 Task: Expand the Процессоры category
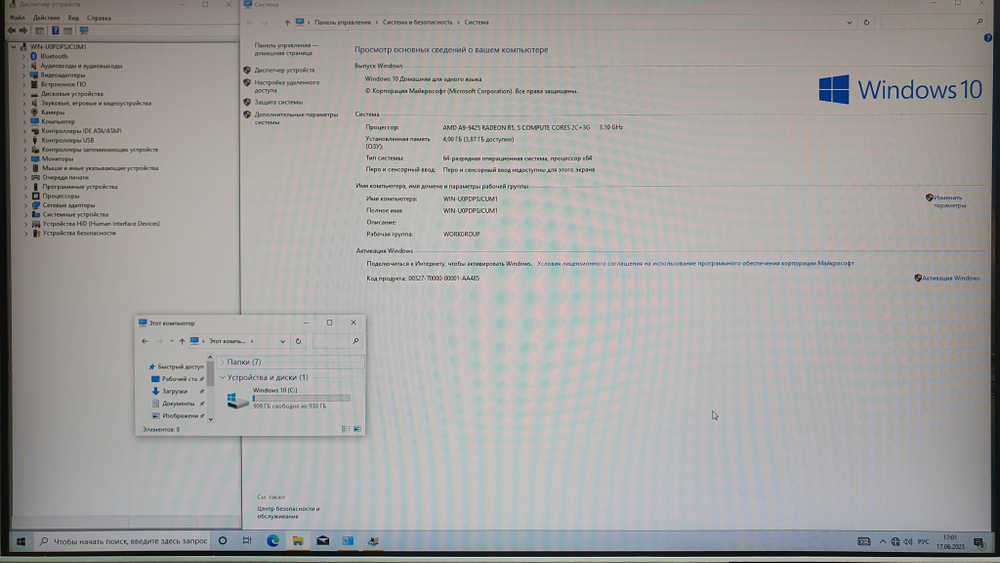tap(26, 196)
